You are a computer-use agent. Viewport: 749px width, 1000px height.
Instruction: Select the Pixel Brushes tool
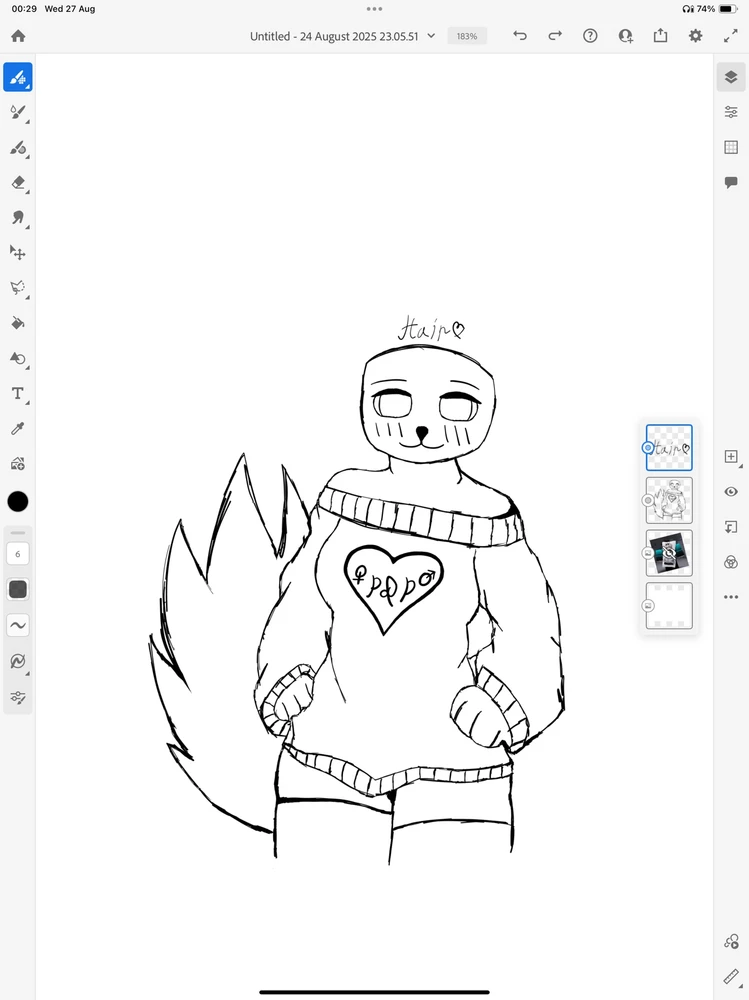coord(18,77)
